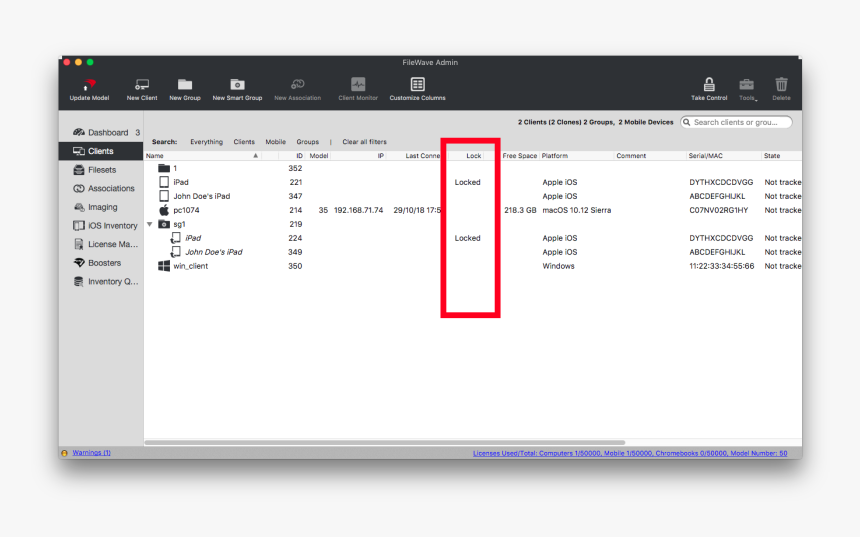The height and width of the screenshot is (537, 860).
Task: Select the pc1074 client row
Action: pos(185,210)
